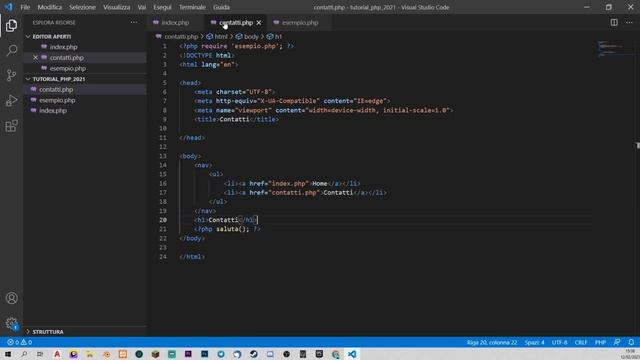
Task: Open notifications bell in the status bar
Action: tap(631, 342)
